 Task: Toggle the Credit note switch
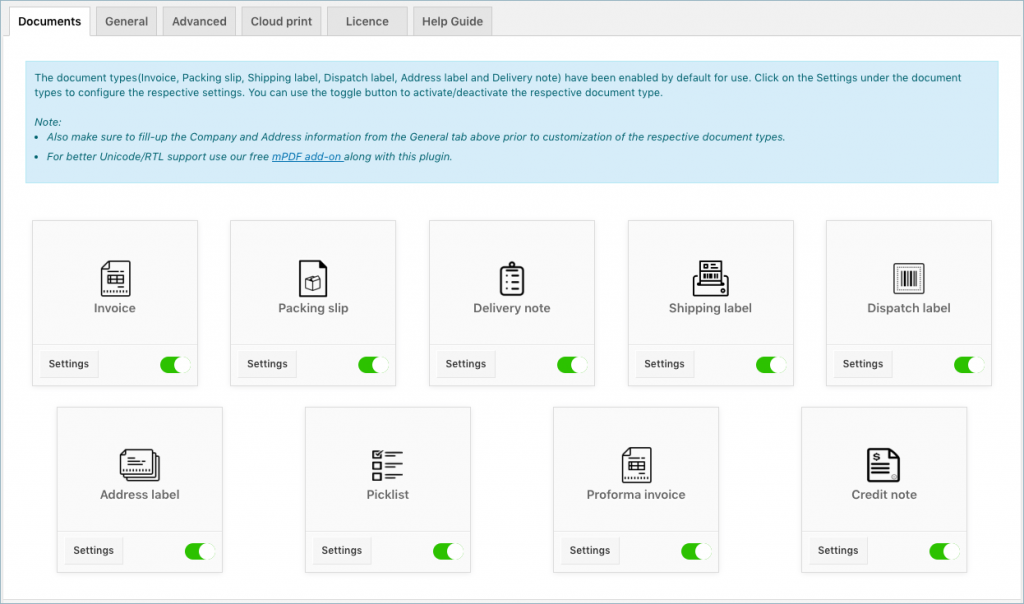click(944, 551)
